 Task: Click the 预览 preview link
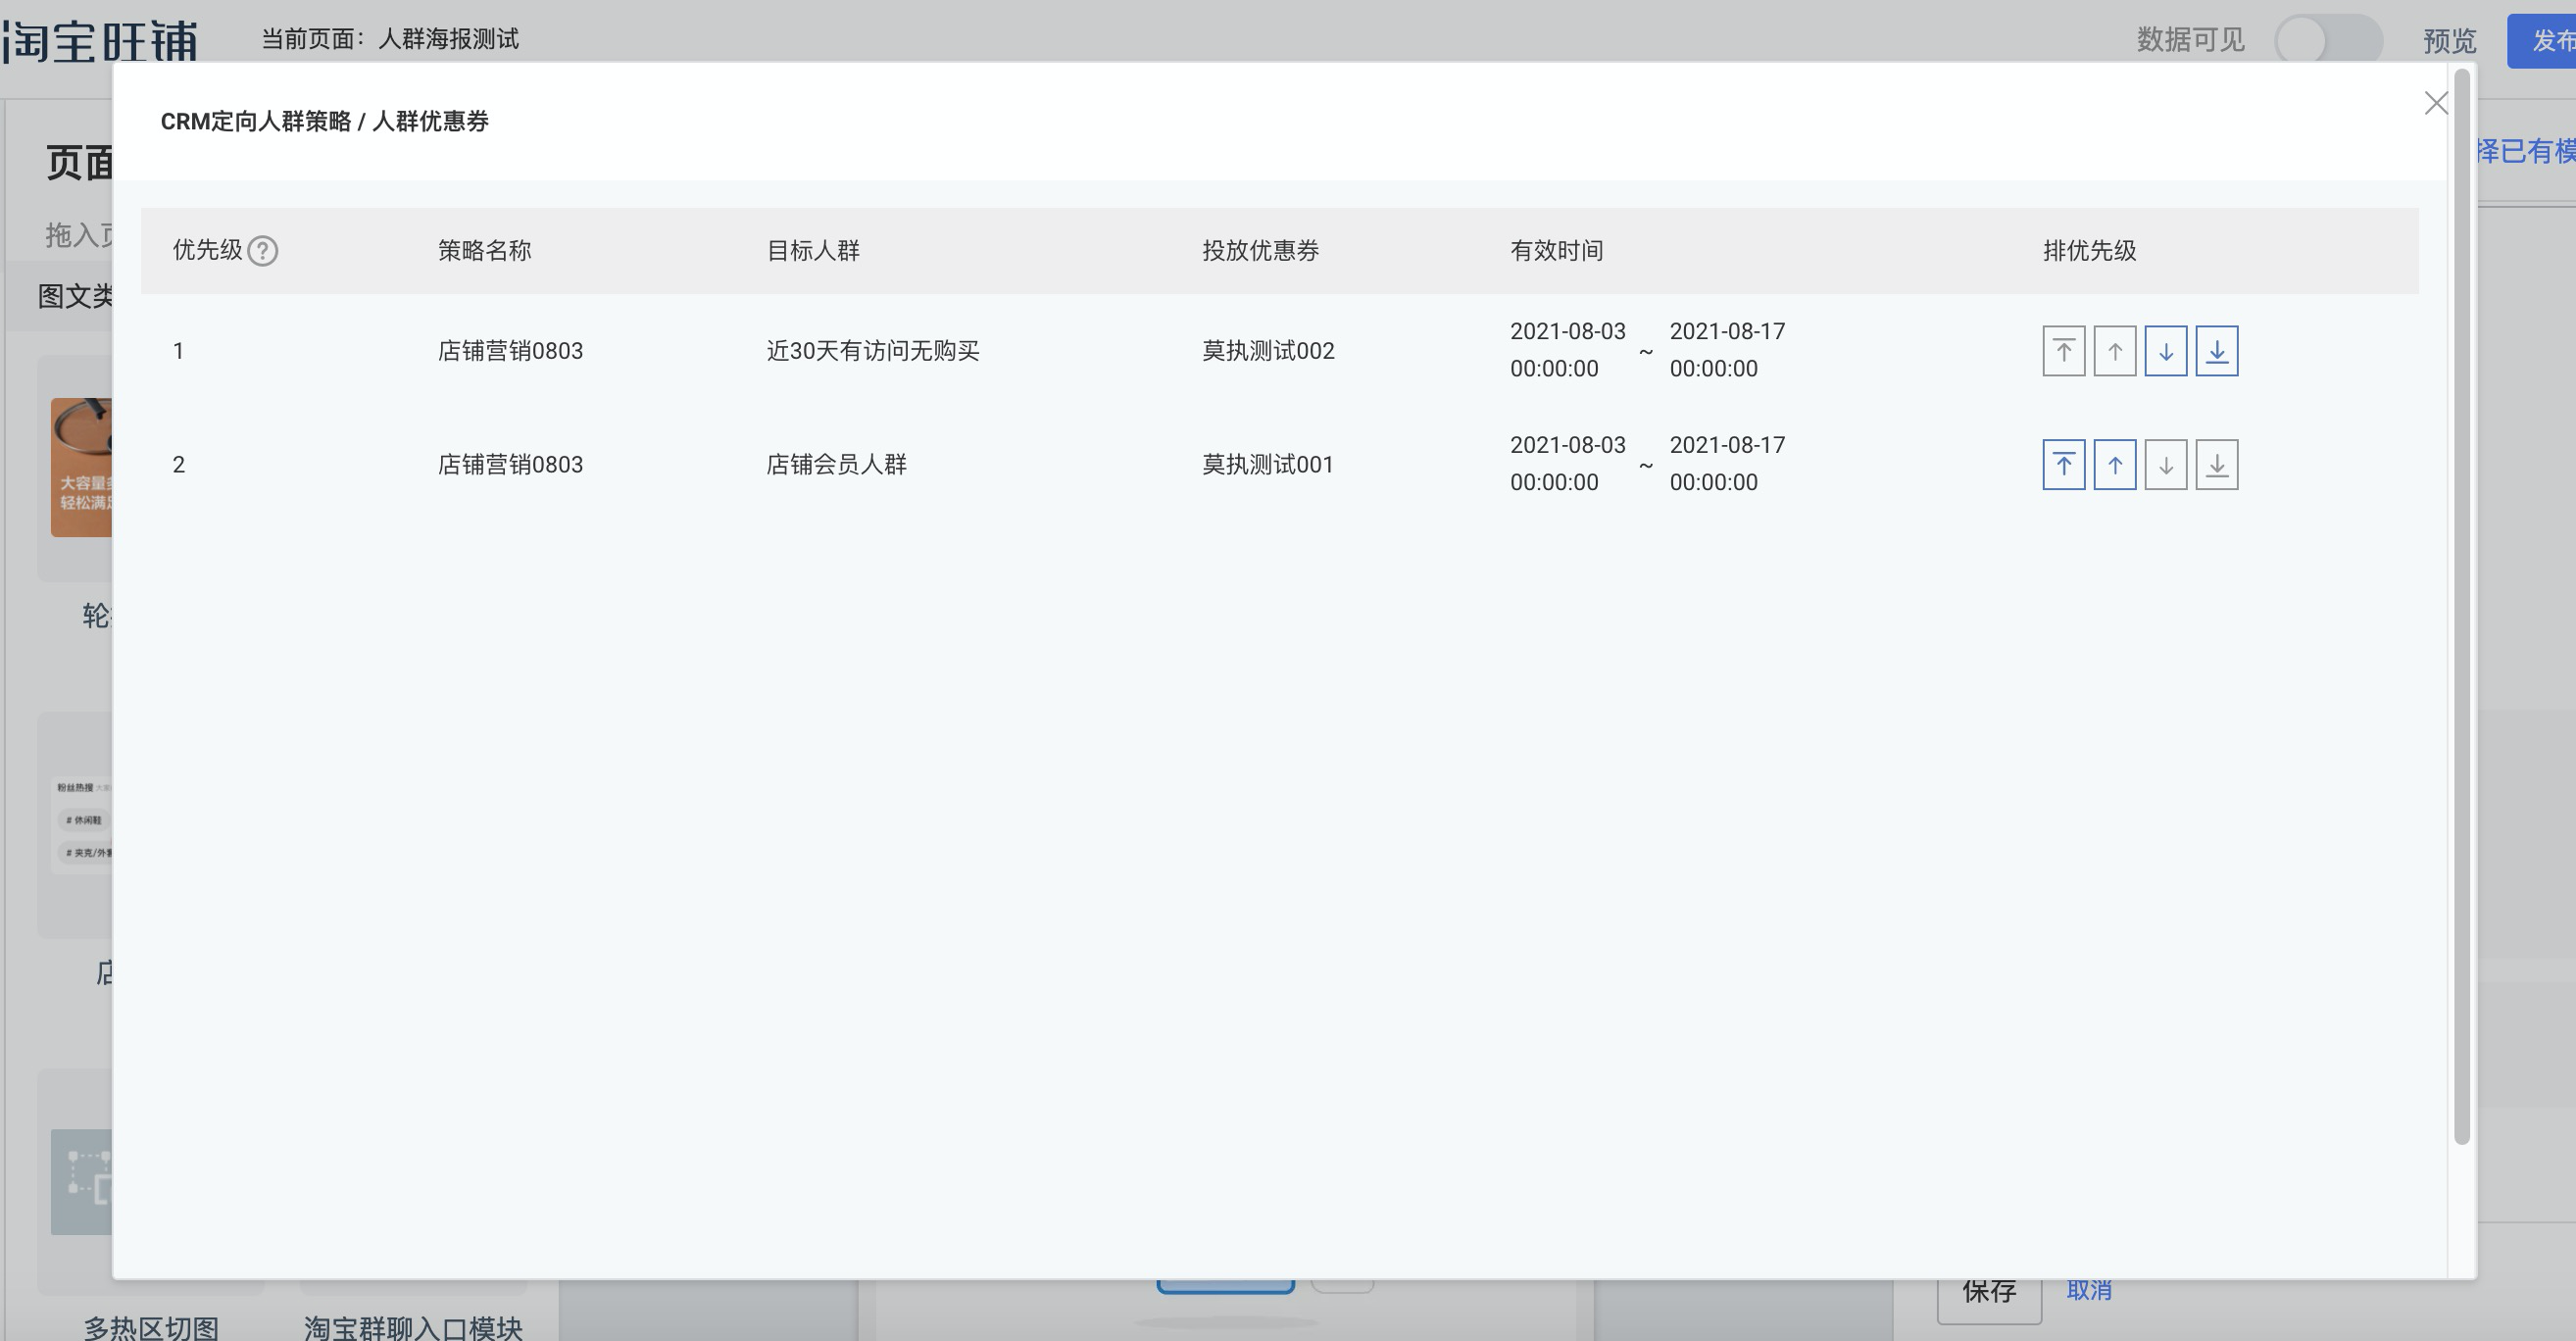[2449, 40]
